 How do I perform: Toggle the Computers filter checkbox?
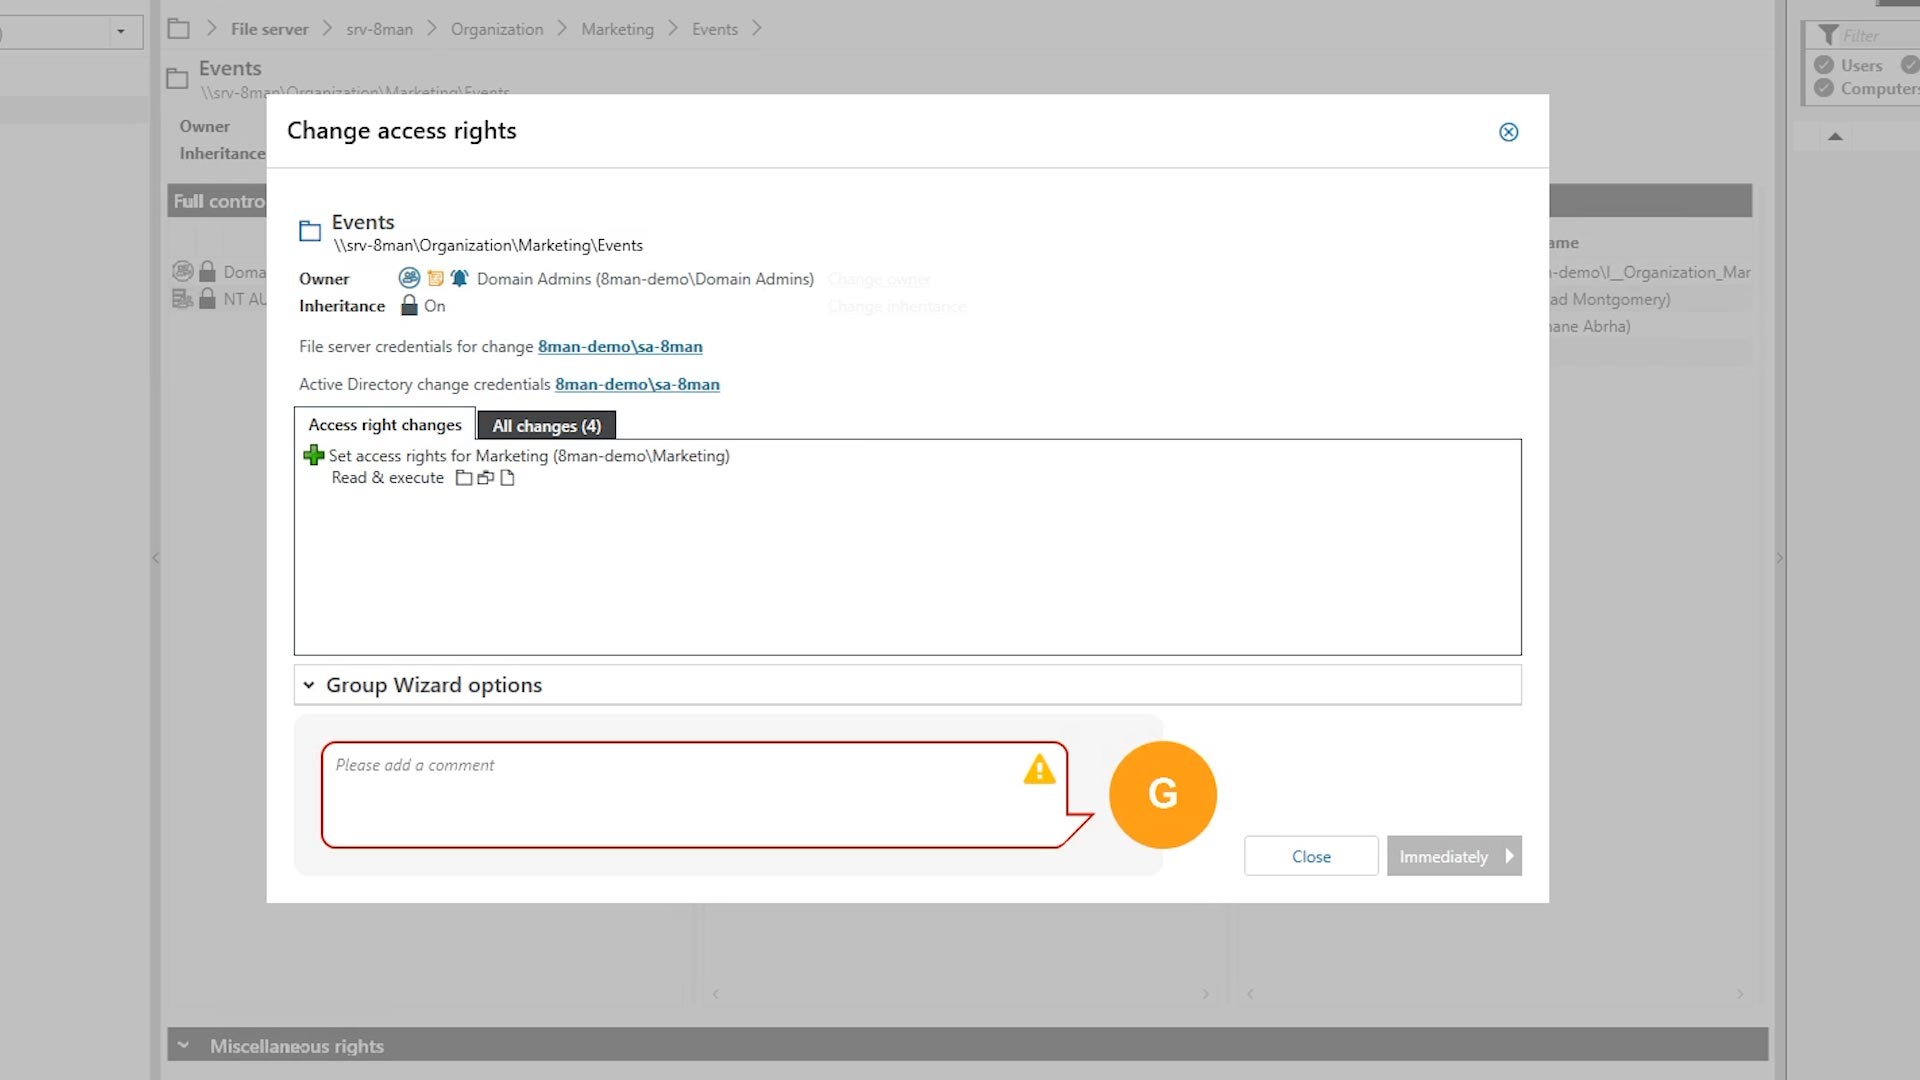pos(1824,88)
